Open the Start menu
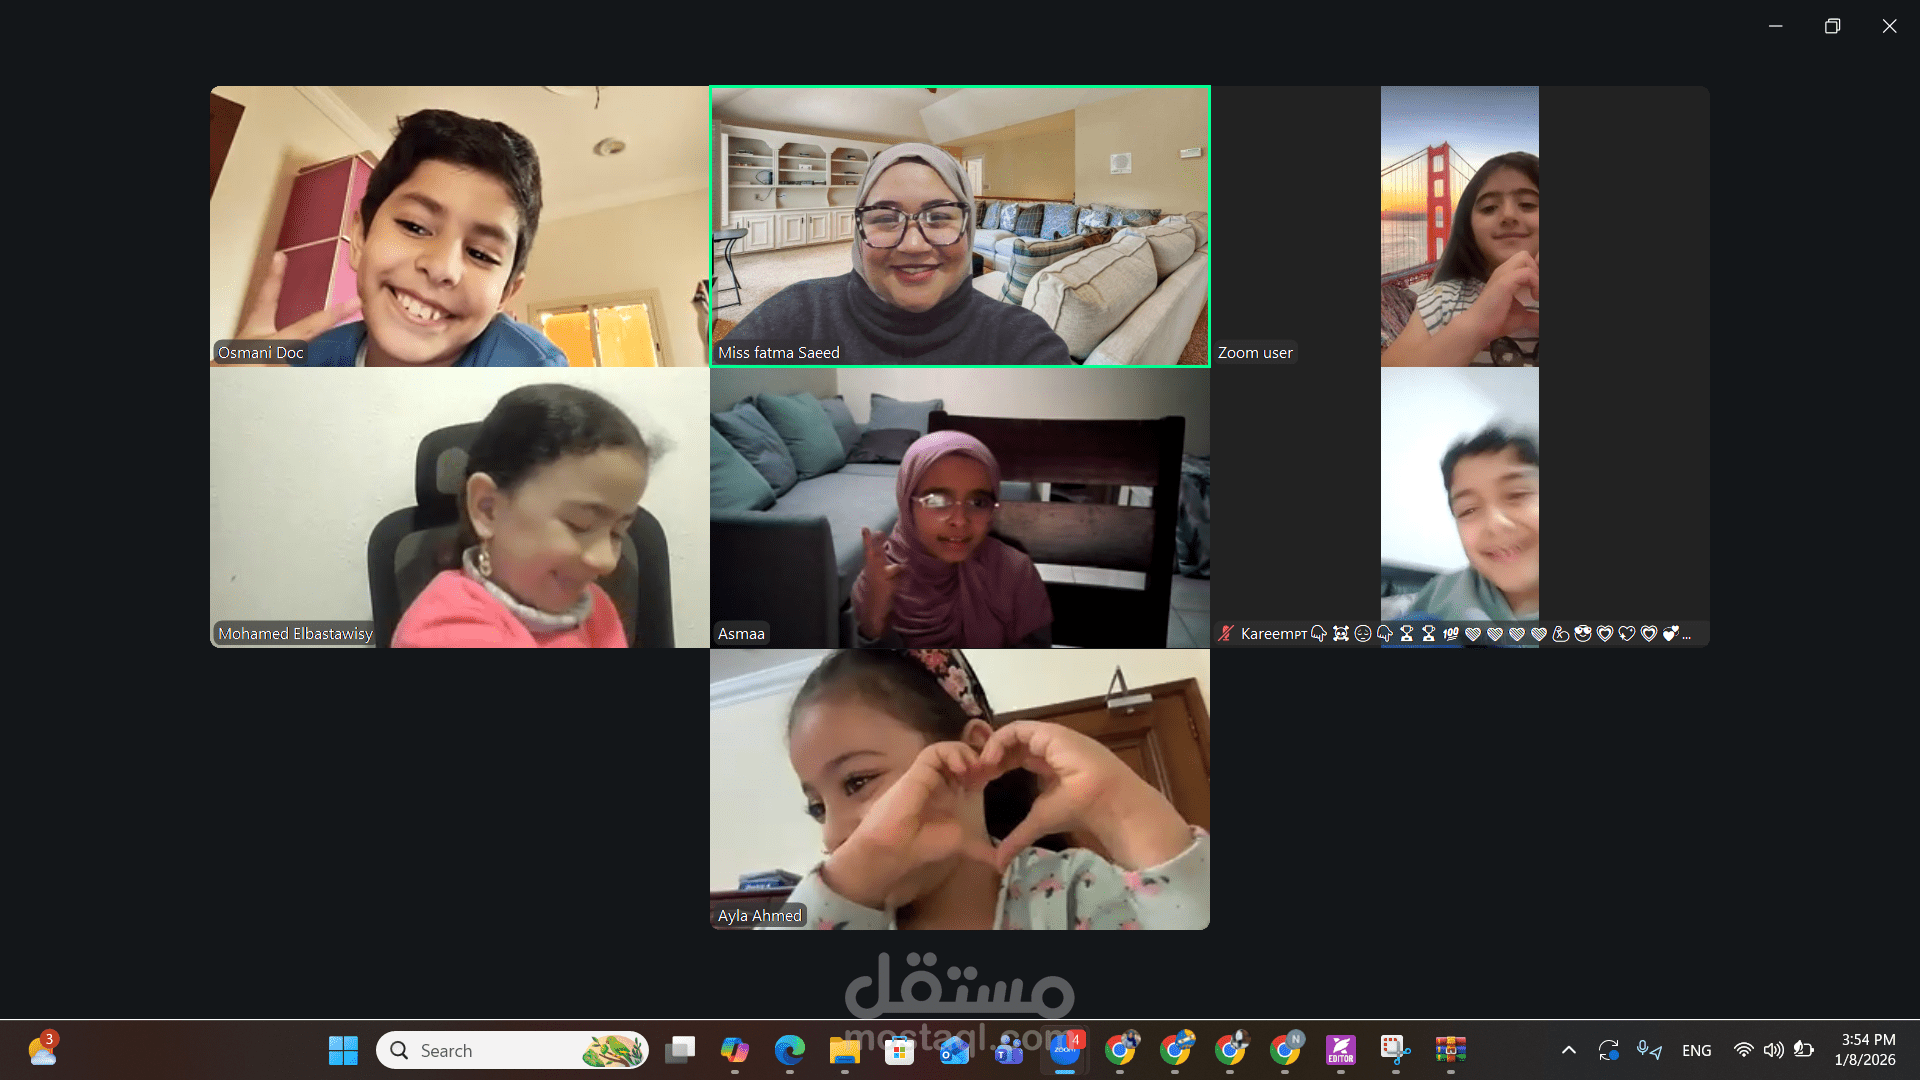Image resolution: width=1920 pixels, height=1080 pixels. pyautogui.click(x=343, y=1050)
